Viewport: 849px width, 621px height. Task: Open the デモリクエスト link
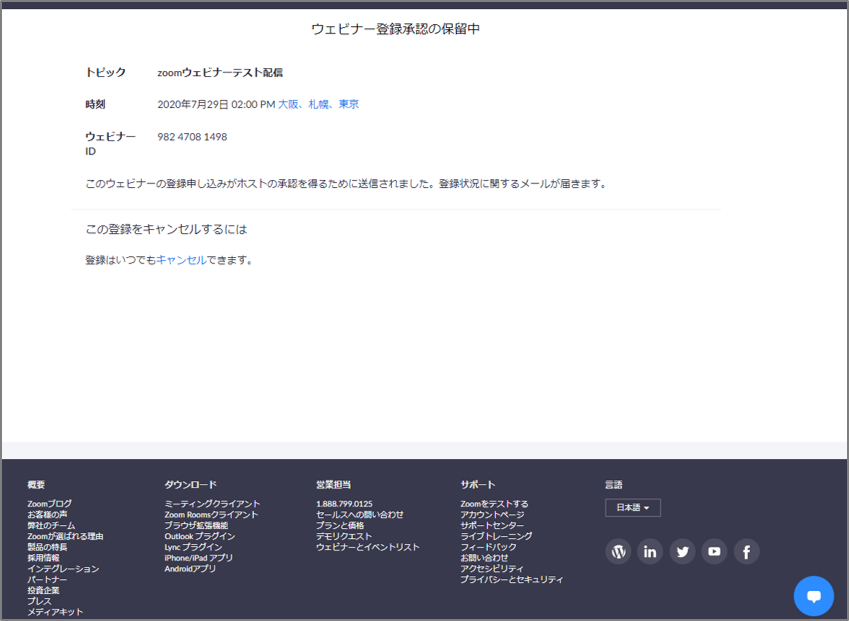pyautogui.click(x=344, y=536)
